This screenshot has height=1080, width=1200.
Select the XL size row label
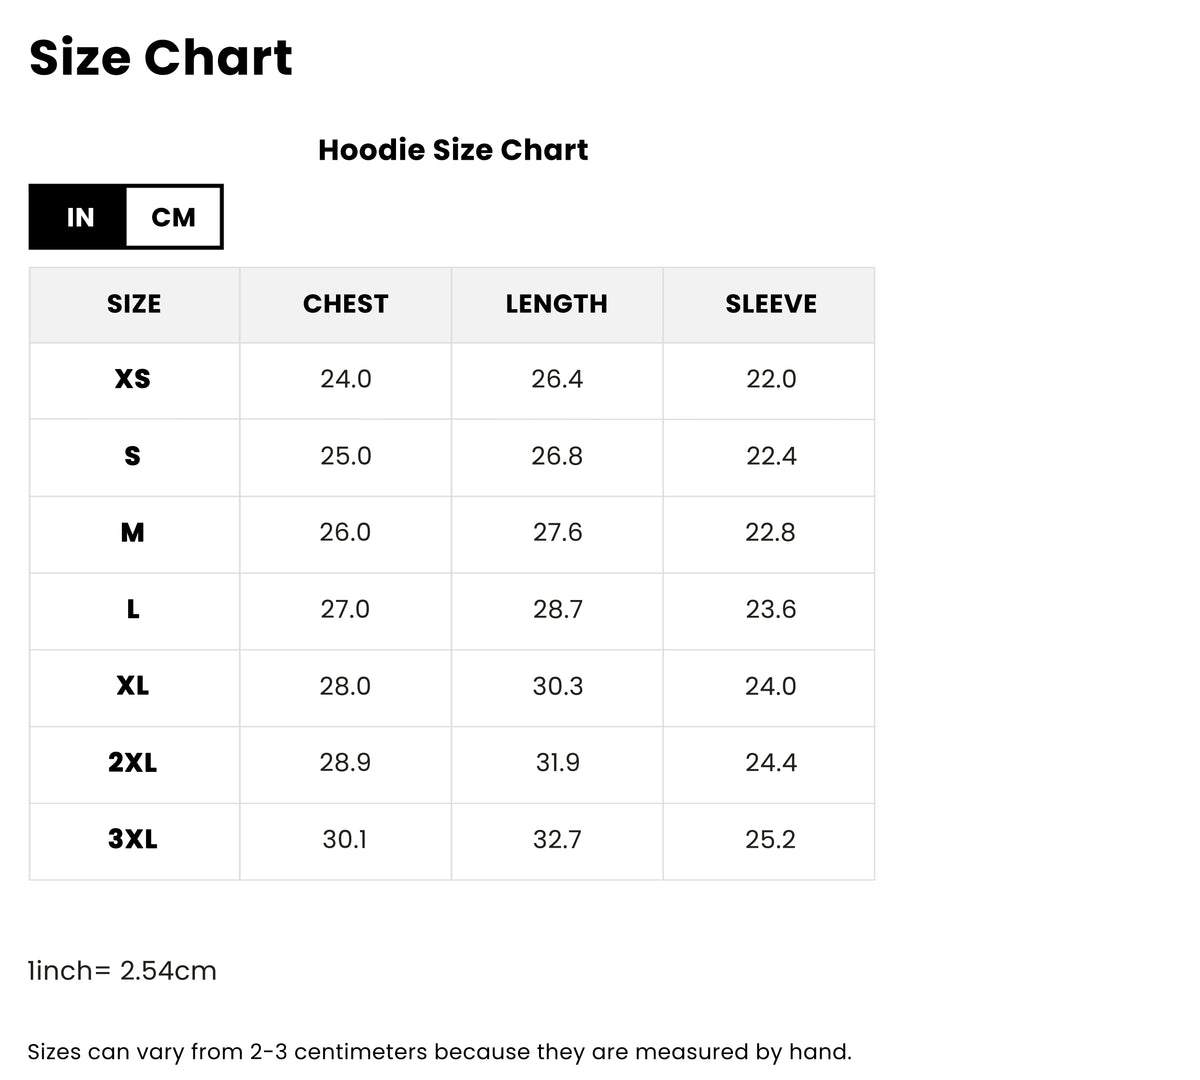133,686
